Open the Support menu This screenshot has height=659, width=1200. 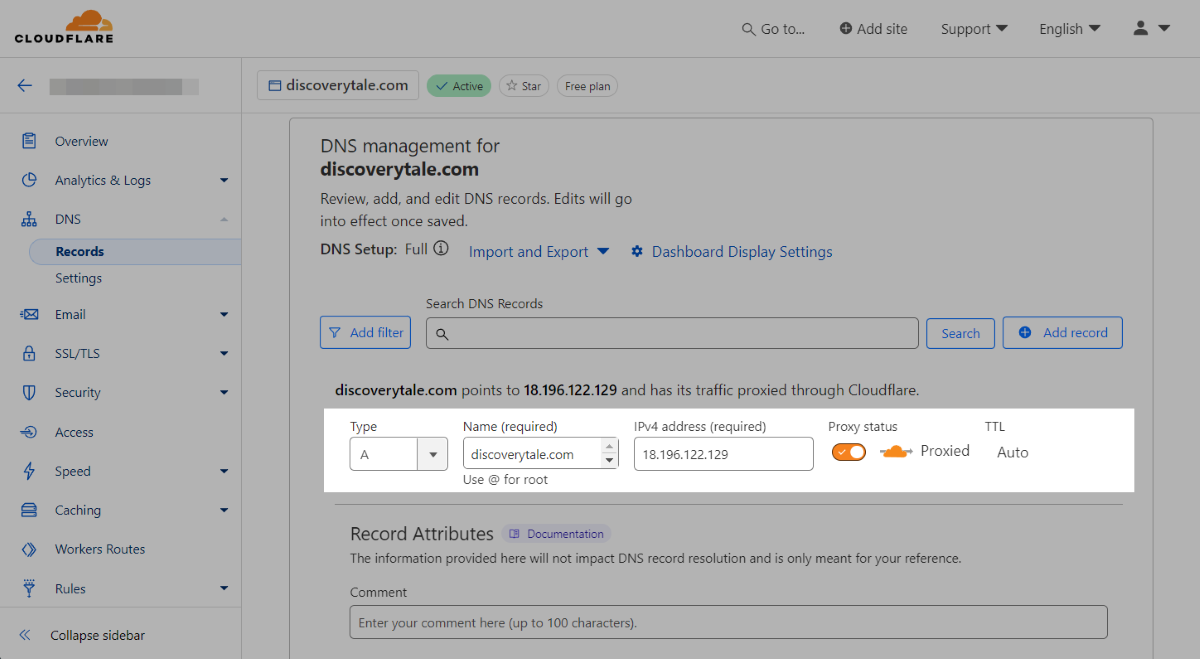[x=974, y=29]
